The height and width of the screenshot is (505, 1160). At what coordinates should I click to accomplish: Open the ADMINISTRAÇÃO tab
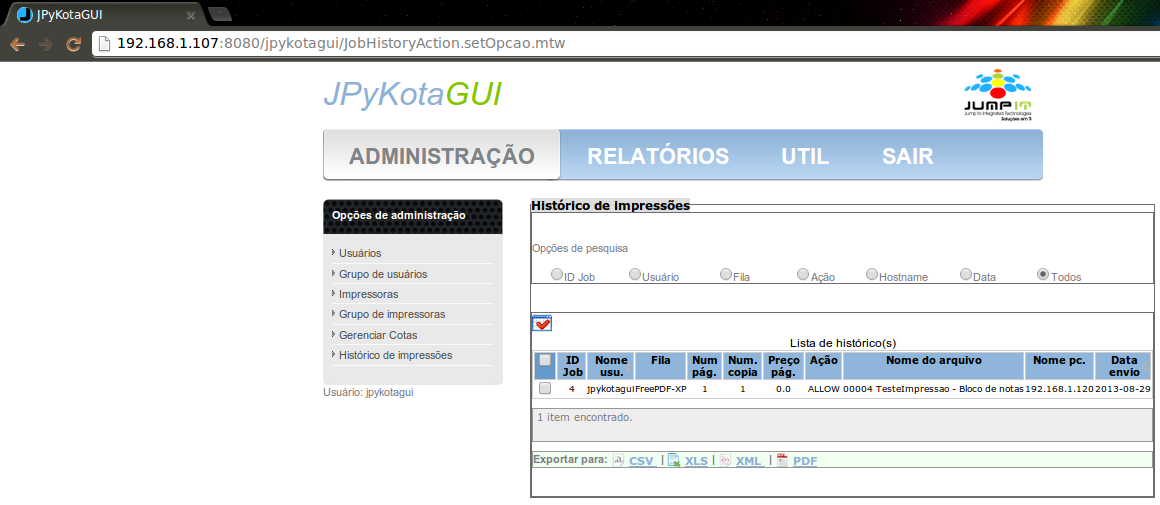pyautogui.click(x=442, y=156)
